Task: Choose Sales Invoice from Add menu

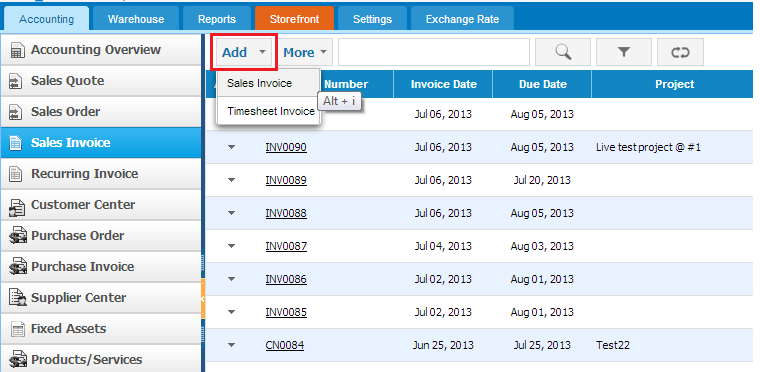Action: tap(268, 83)
